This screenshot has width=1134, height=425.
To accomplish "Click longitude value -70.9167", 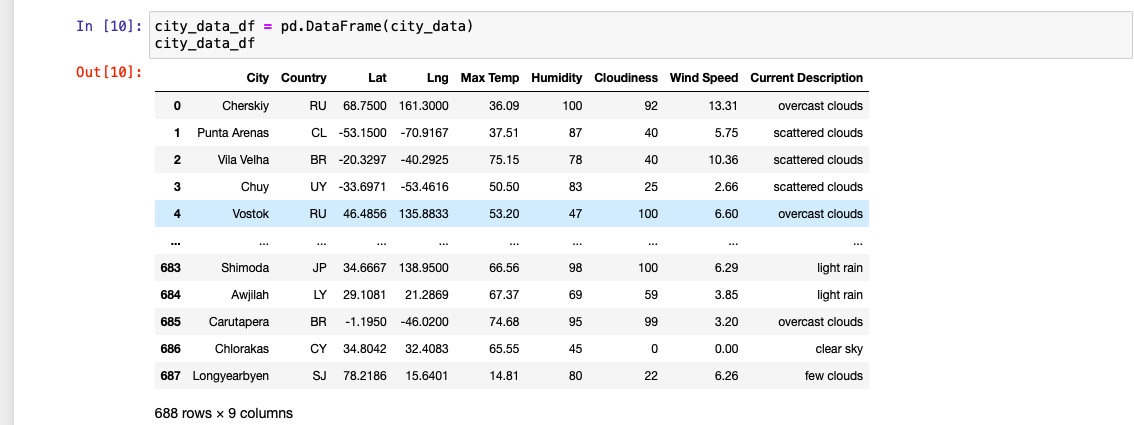I will (423, 133).
